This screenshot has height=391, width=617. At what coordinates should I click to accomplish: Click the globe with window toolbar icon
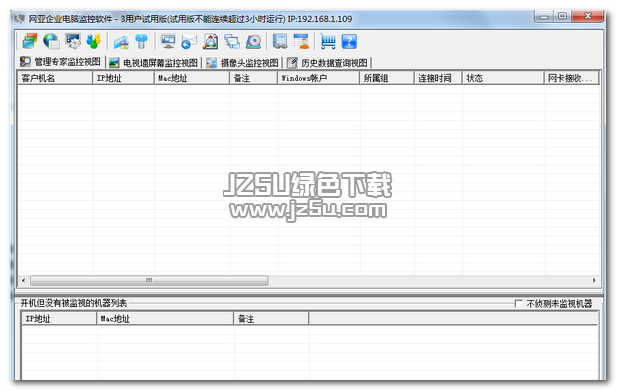(51, 41)
